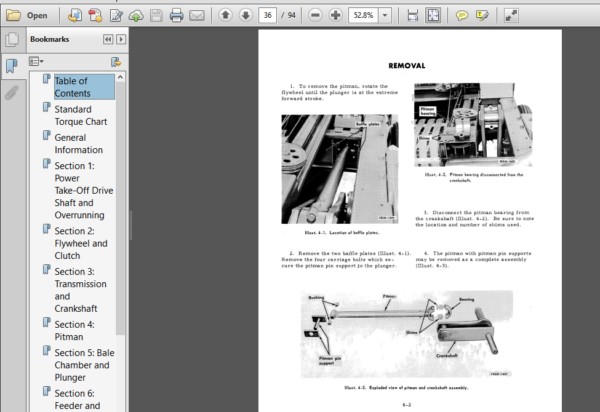Viewport: 600px width, 412px height.
Task: Open Section 3: Transmission and Crankshaft bookmark
Action: pyautogui.click(x=80, y=290)
